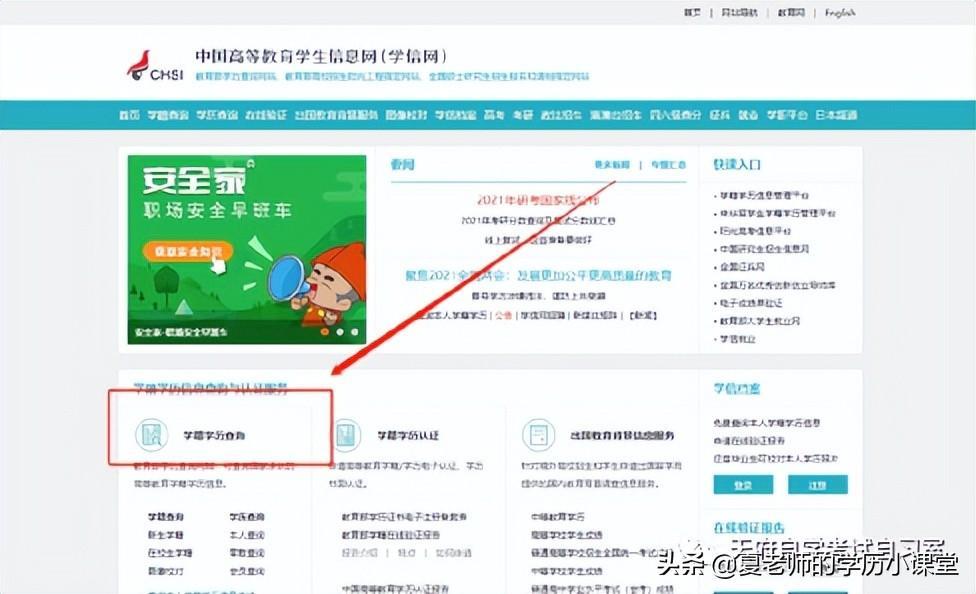Open the red 2021年研考国家线 headline
Screen dimensions: 976x594
point(538,200)
